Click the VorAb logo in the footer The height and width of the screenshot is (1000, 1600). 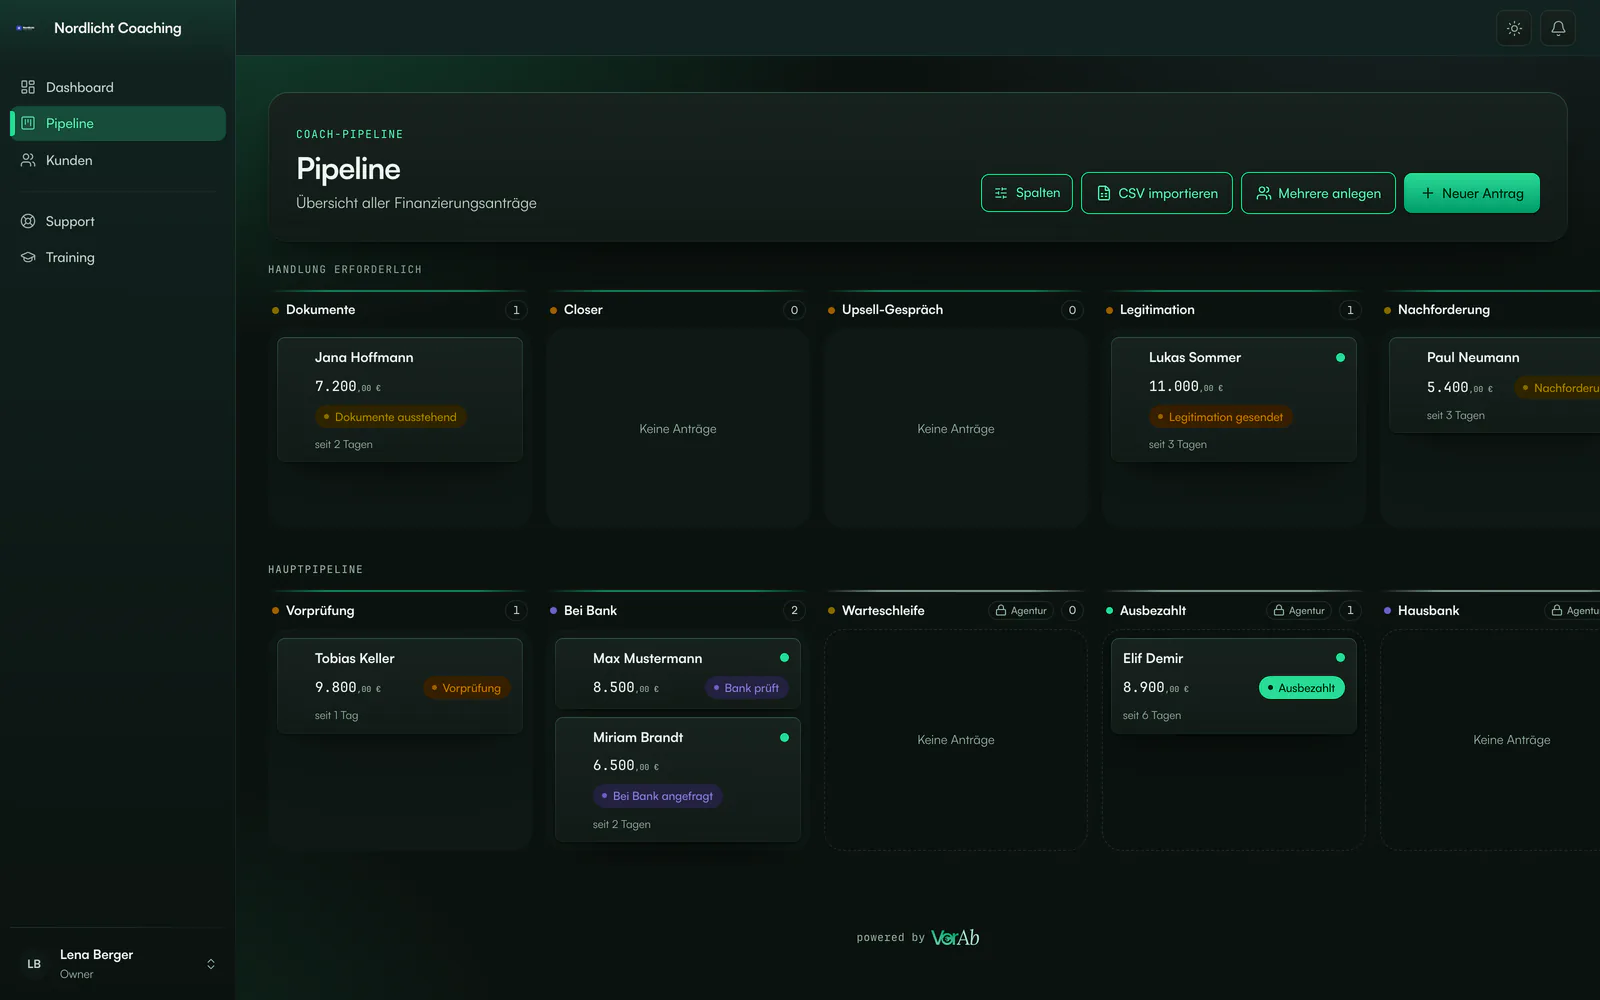click(x=955, y=938)
